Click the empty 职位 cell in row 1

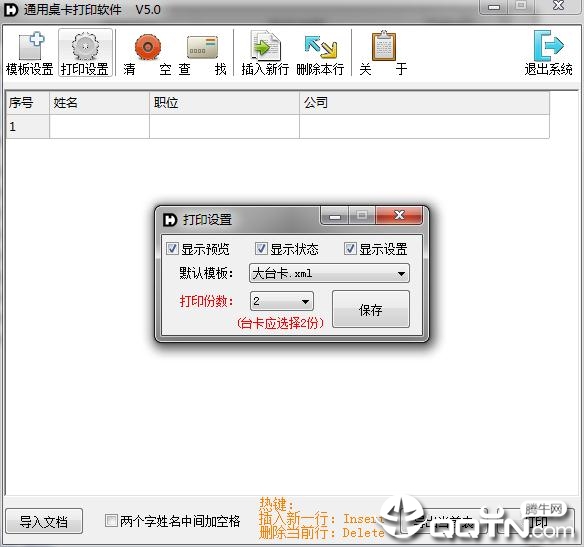tap(225, 127)
